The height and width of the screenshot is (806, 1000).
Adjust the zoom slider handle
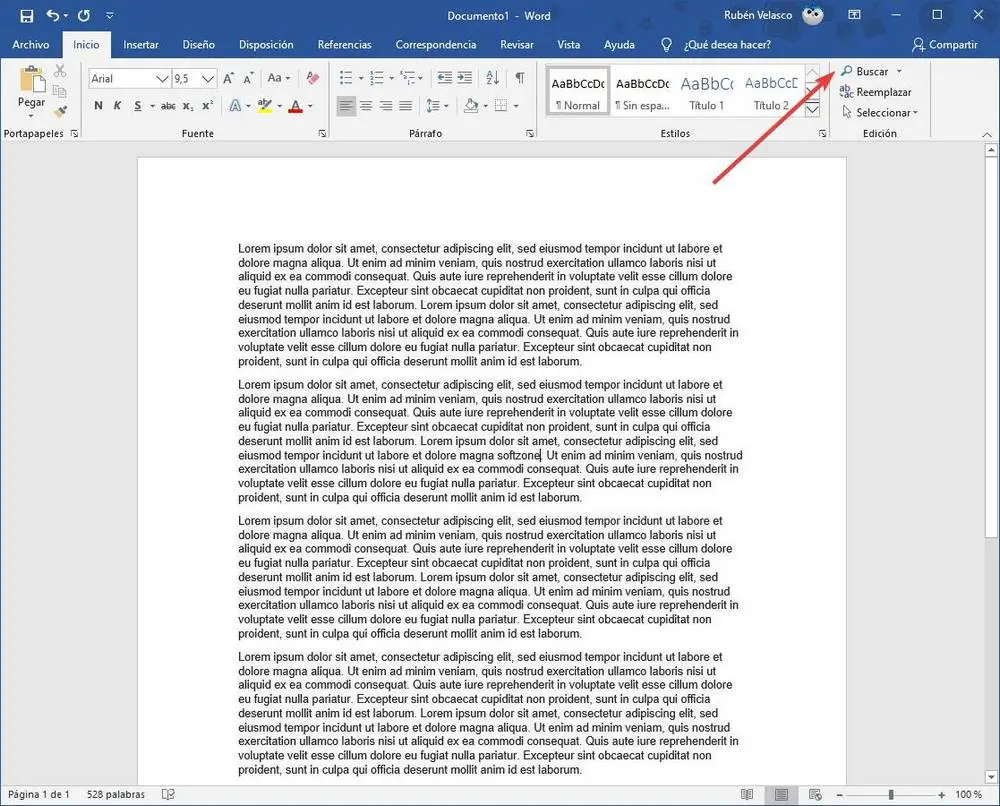point(891,795)
